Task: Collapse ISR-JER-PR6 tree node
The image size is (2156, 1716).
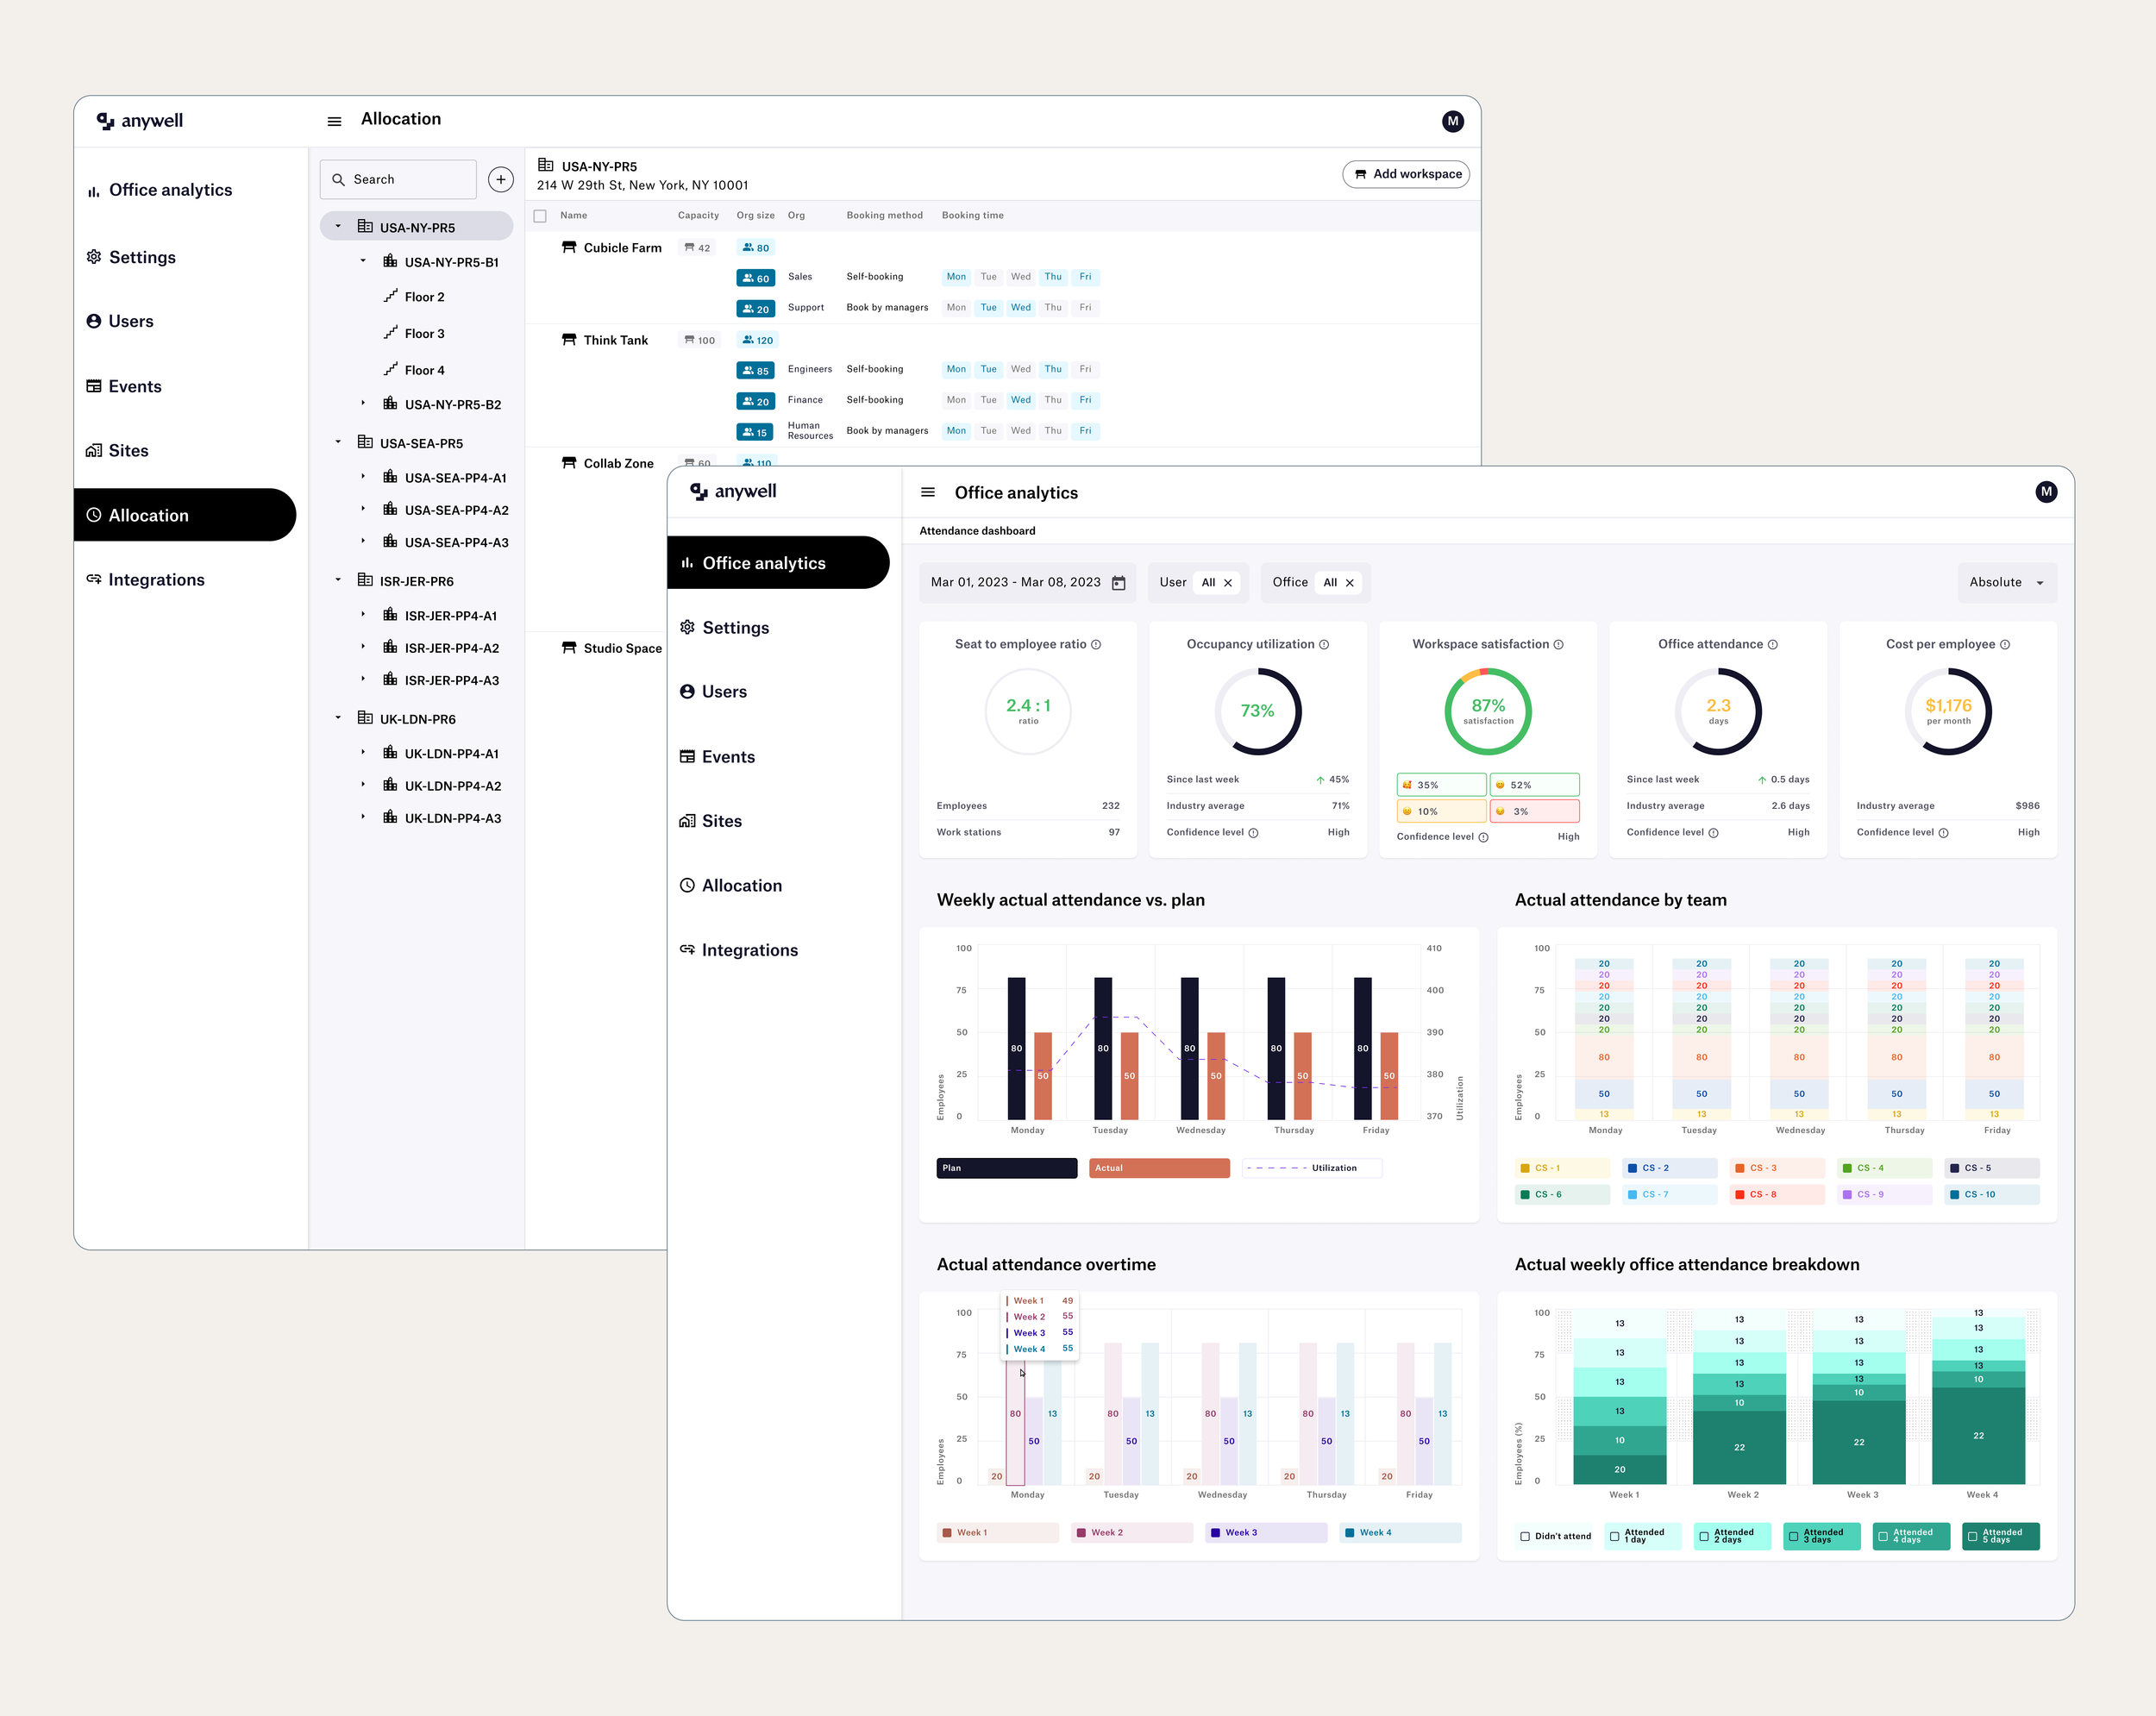Action: (x=338, y=580)
